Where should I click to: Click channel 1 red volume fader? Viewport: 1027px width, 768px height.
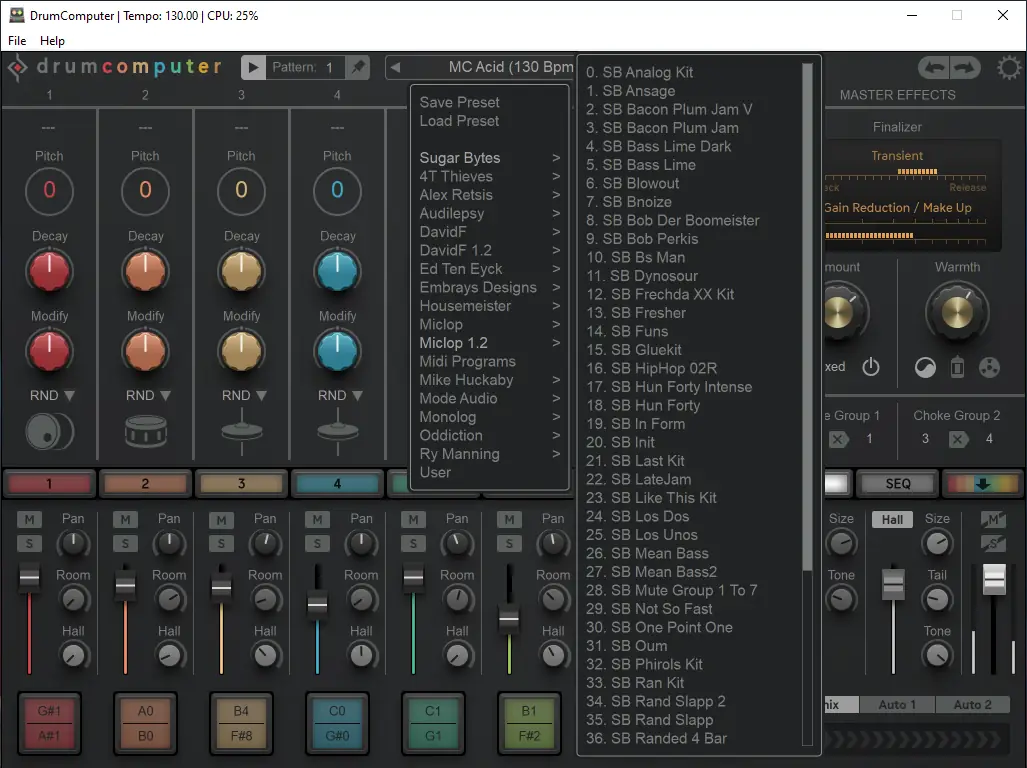(29, 577)
